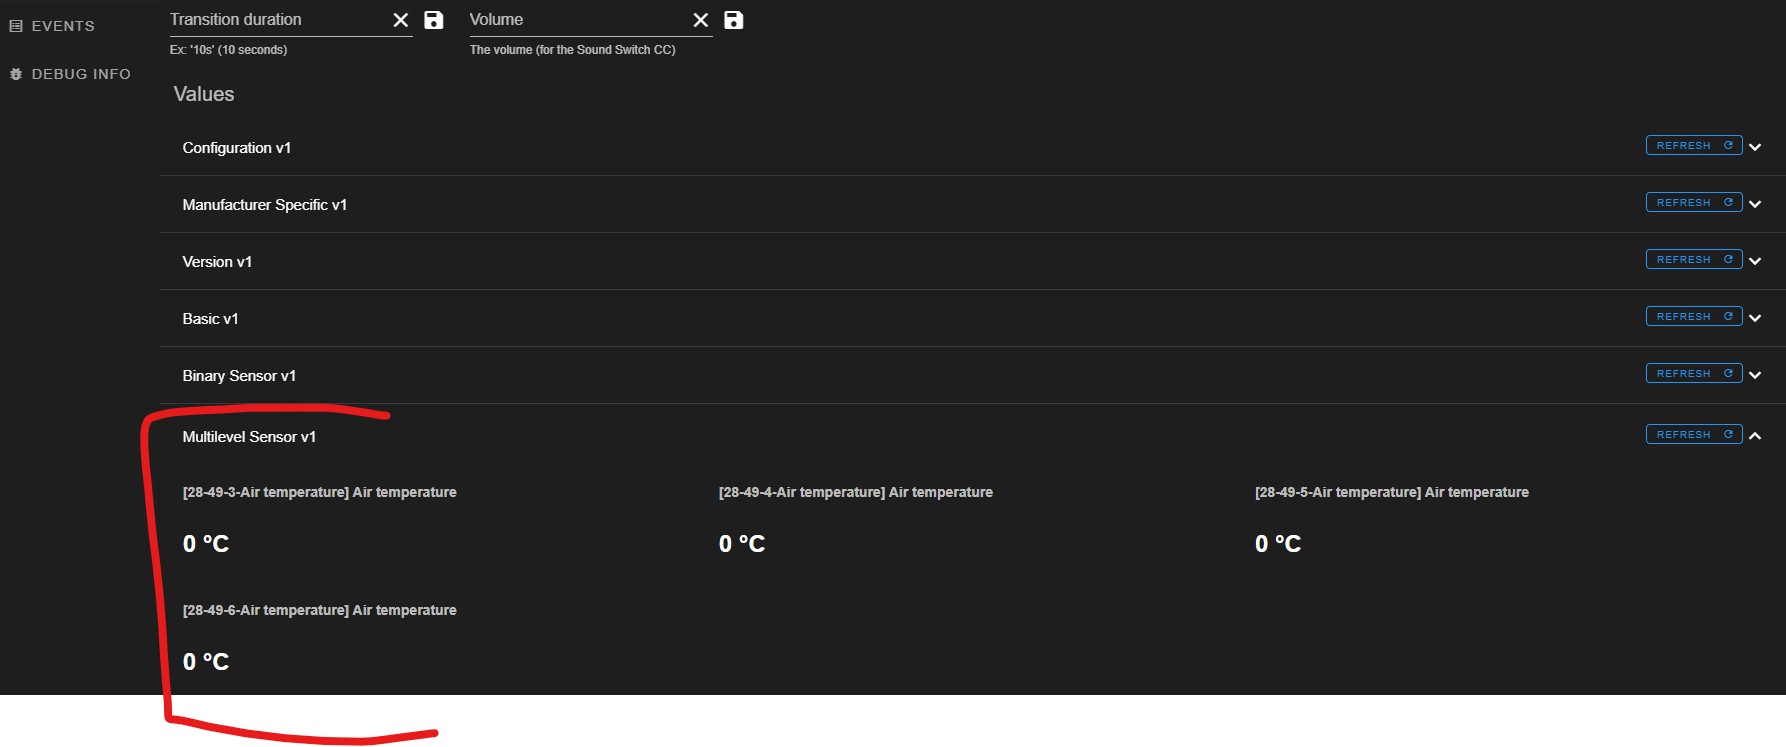1786x747 pixels.
Task: Select the 28-49-4 Air temperature label
Action: click(x=856, y=492)
